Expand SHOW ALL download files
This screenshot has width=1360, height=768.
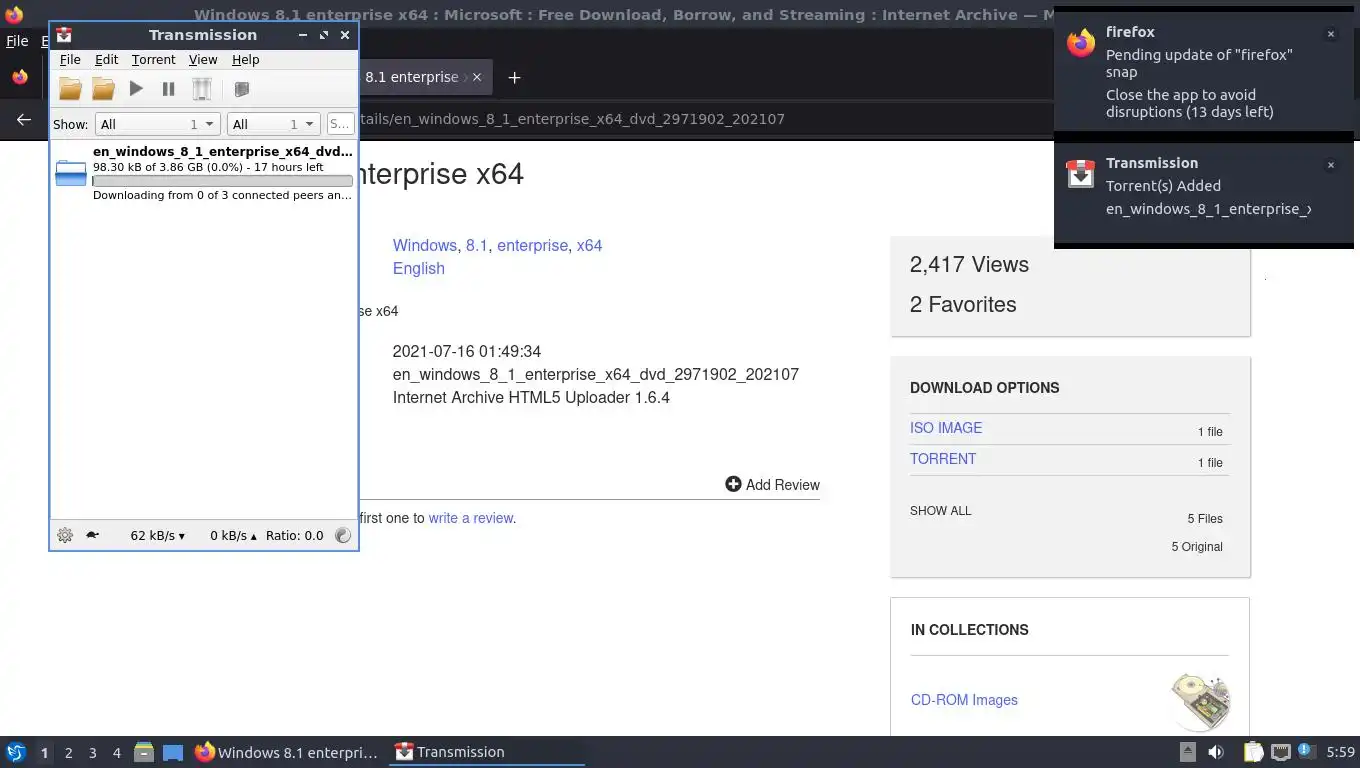click(x=941, y=511)
